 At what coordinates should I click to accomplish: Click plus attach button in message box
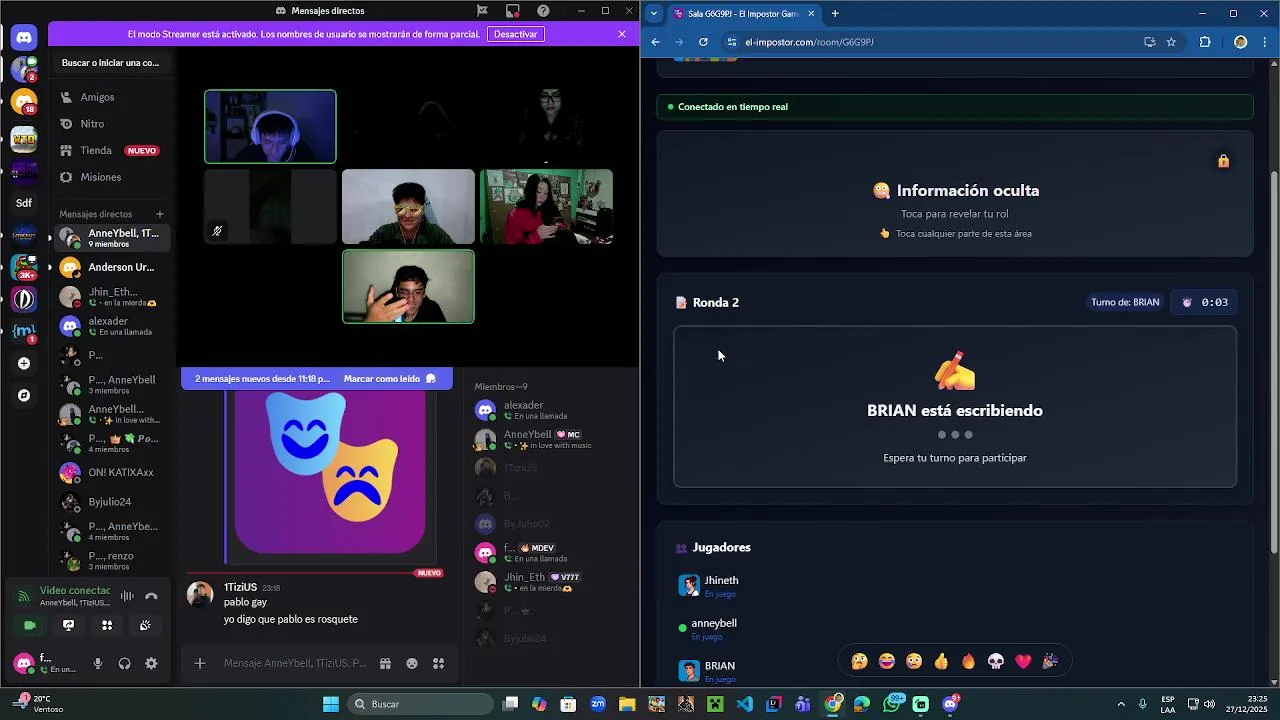click(x=200, y=663)
